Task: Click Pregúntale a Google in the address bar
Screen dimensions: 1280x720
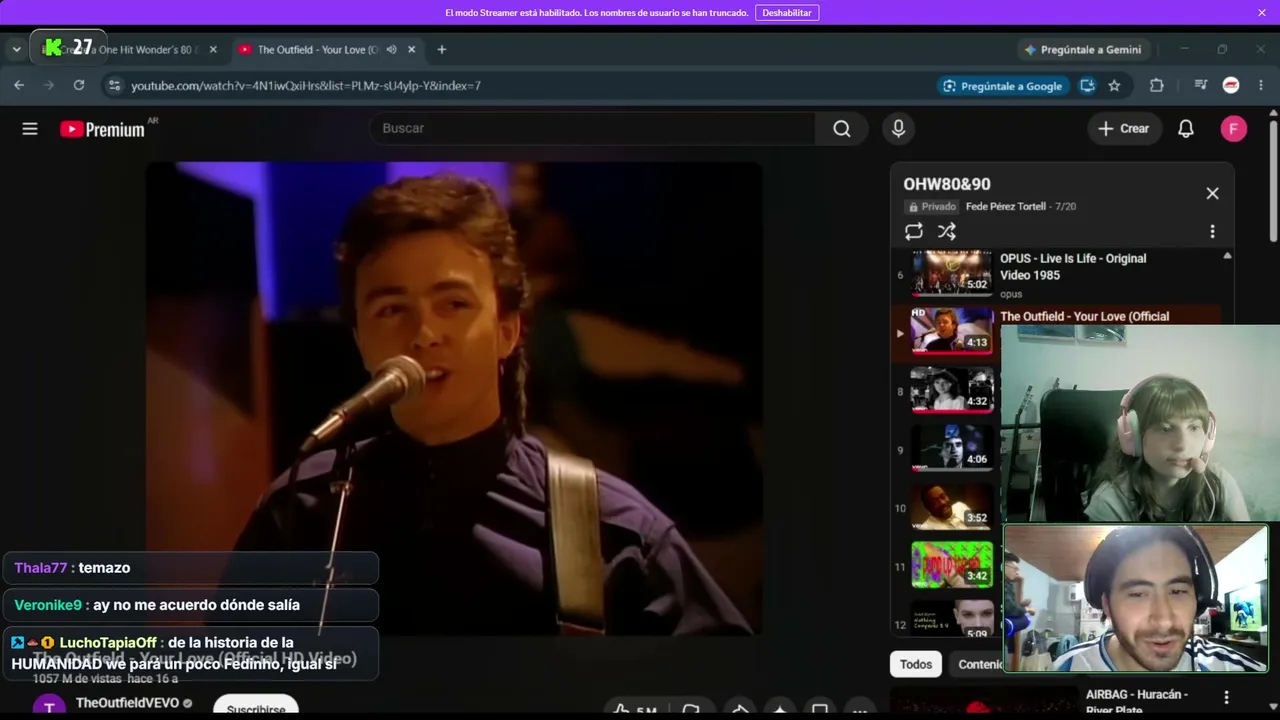Action: (x=1003, y=86)
